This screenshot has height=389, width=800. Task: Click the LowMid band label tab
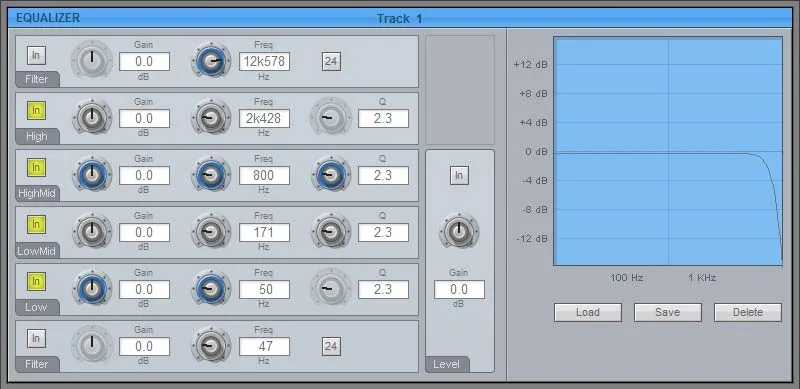pos(37,251)
